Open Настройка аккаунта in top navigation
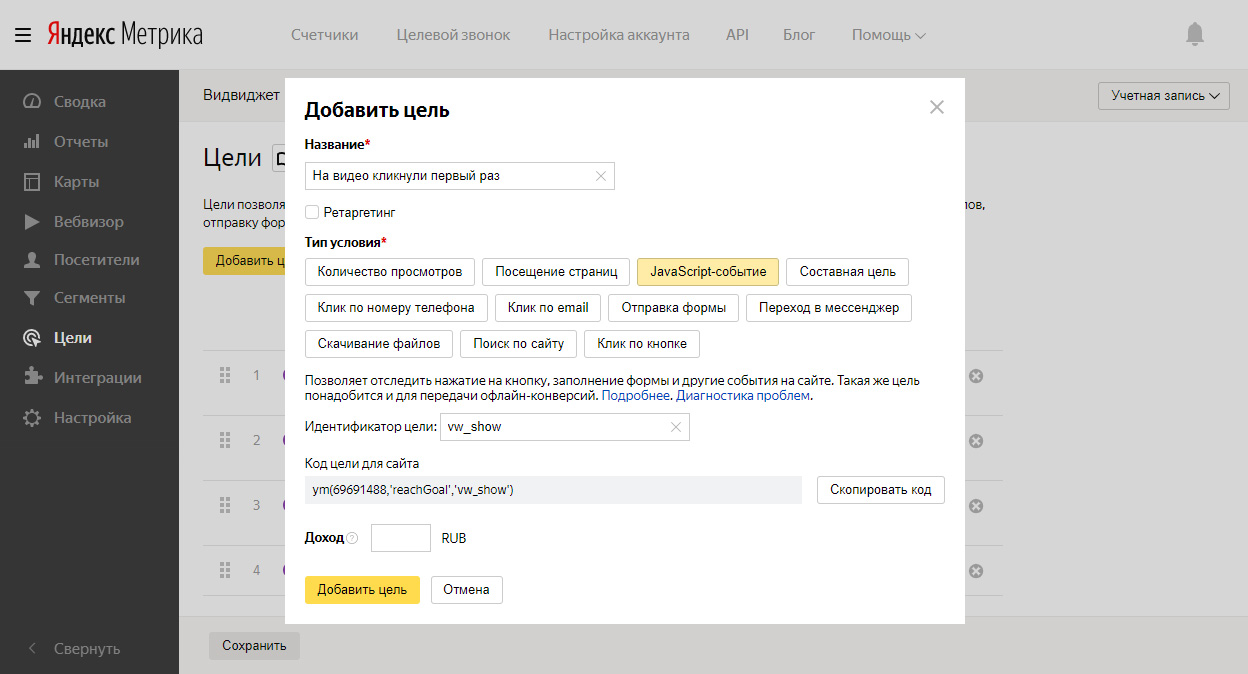Viewport: 1248px width, 674px height. click(619, 35)
